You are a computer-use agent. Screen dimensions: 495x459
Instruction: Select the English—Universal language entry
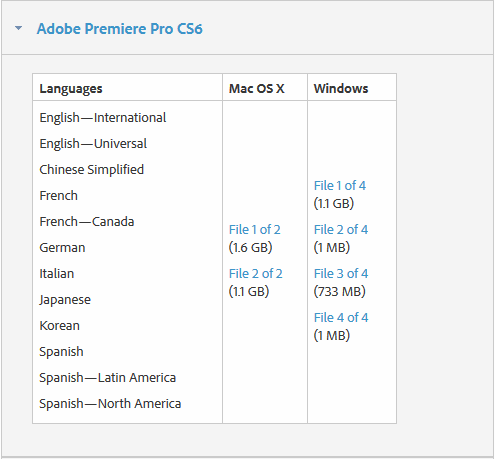click(x=93, y=144)
